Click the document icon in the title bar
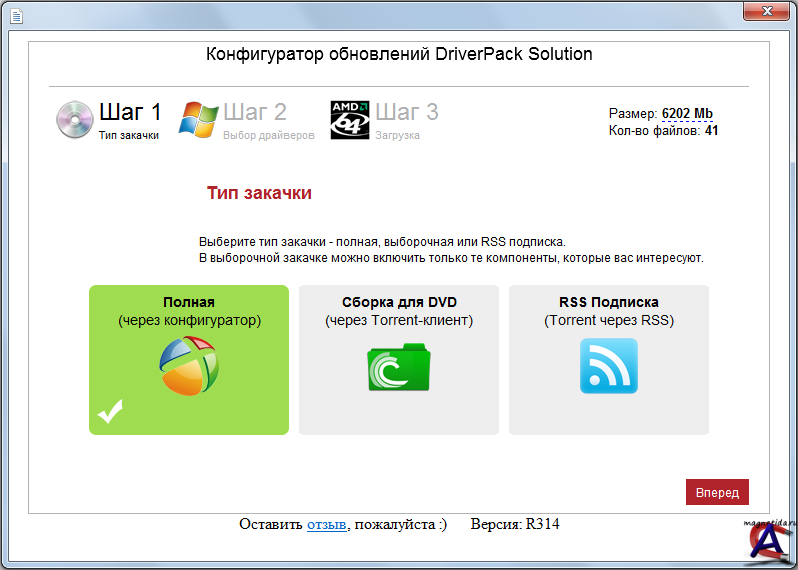This screenshot has width=798, height=570. (15, 15)
